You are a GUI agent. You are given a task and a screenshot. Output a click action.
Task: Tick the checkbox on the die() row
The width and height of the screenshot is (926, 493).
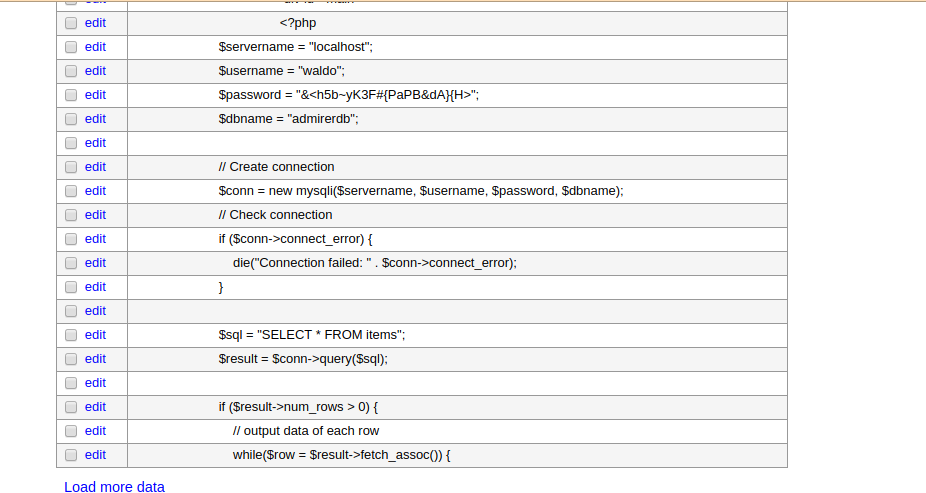tap(71, 263)
